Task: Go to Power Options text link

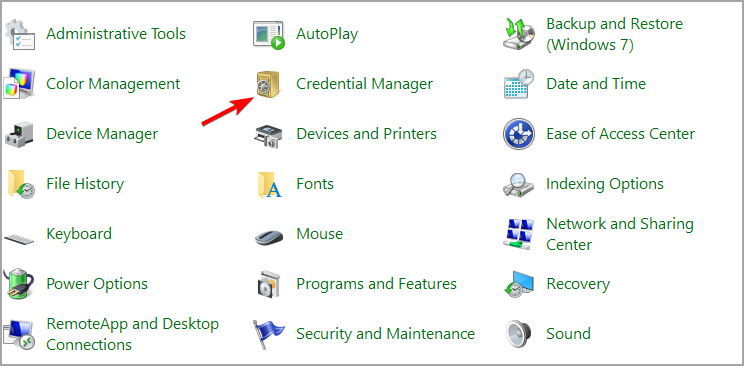Action: click(97, 284)
